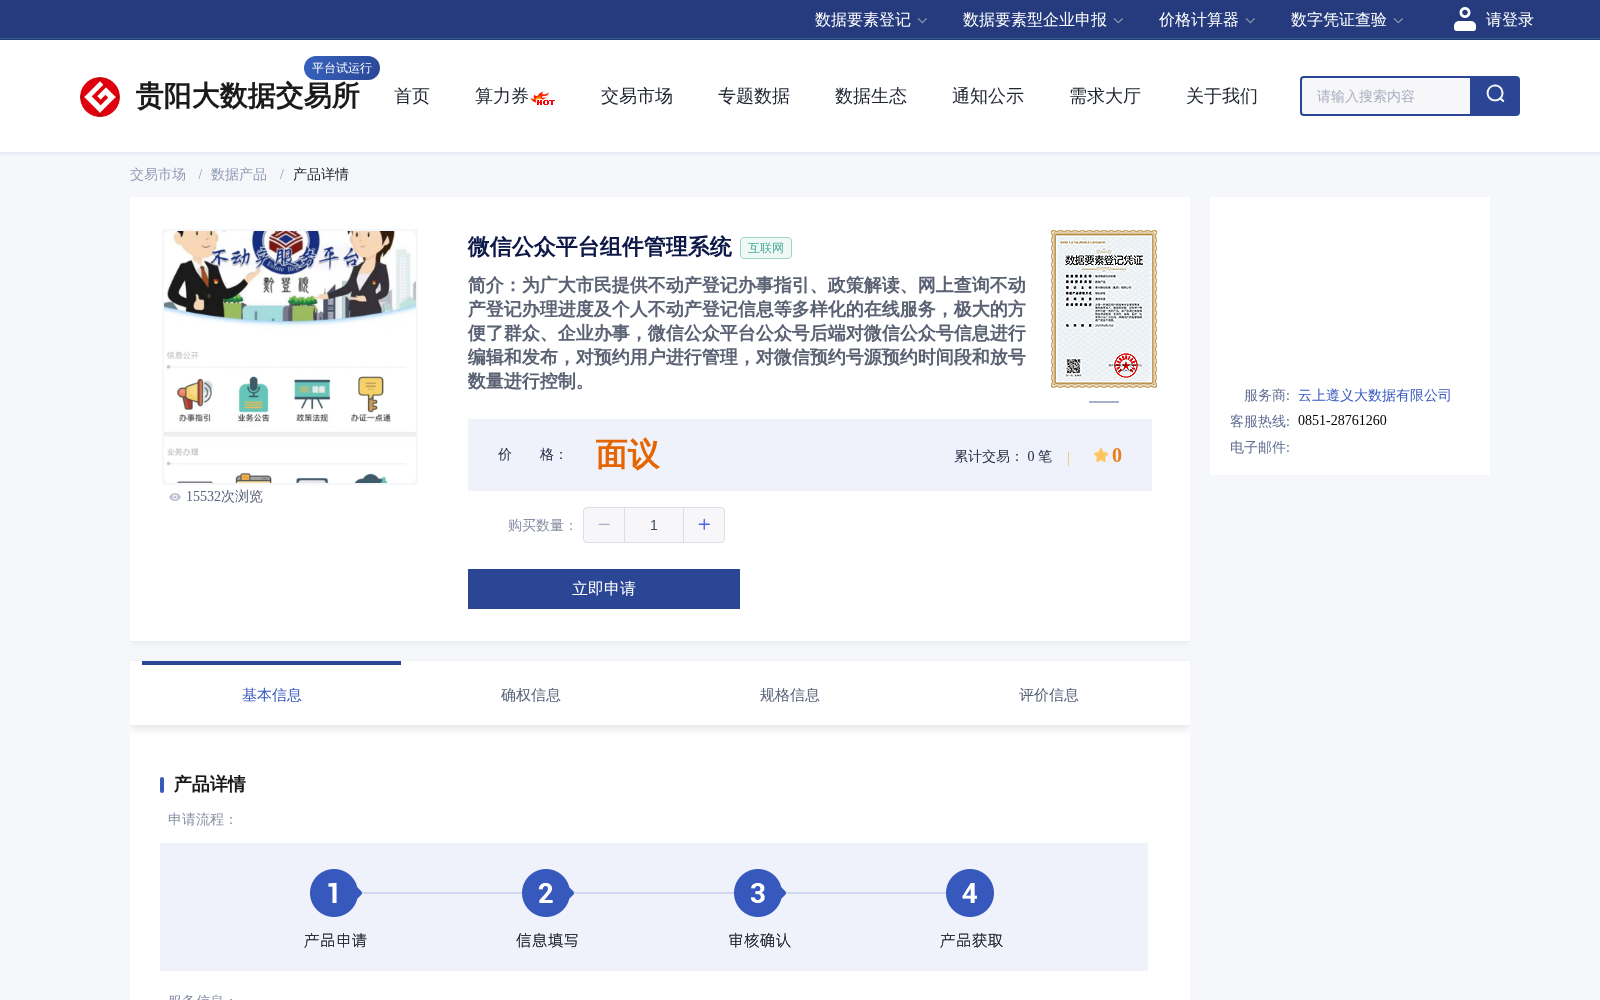This screenshot has height=1000, width=1600.
Task: Click the search magnifier button
Action: (x=1495, y=96)
